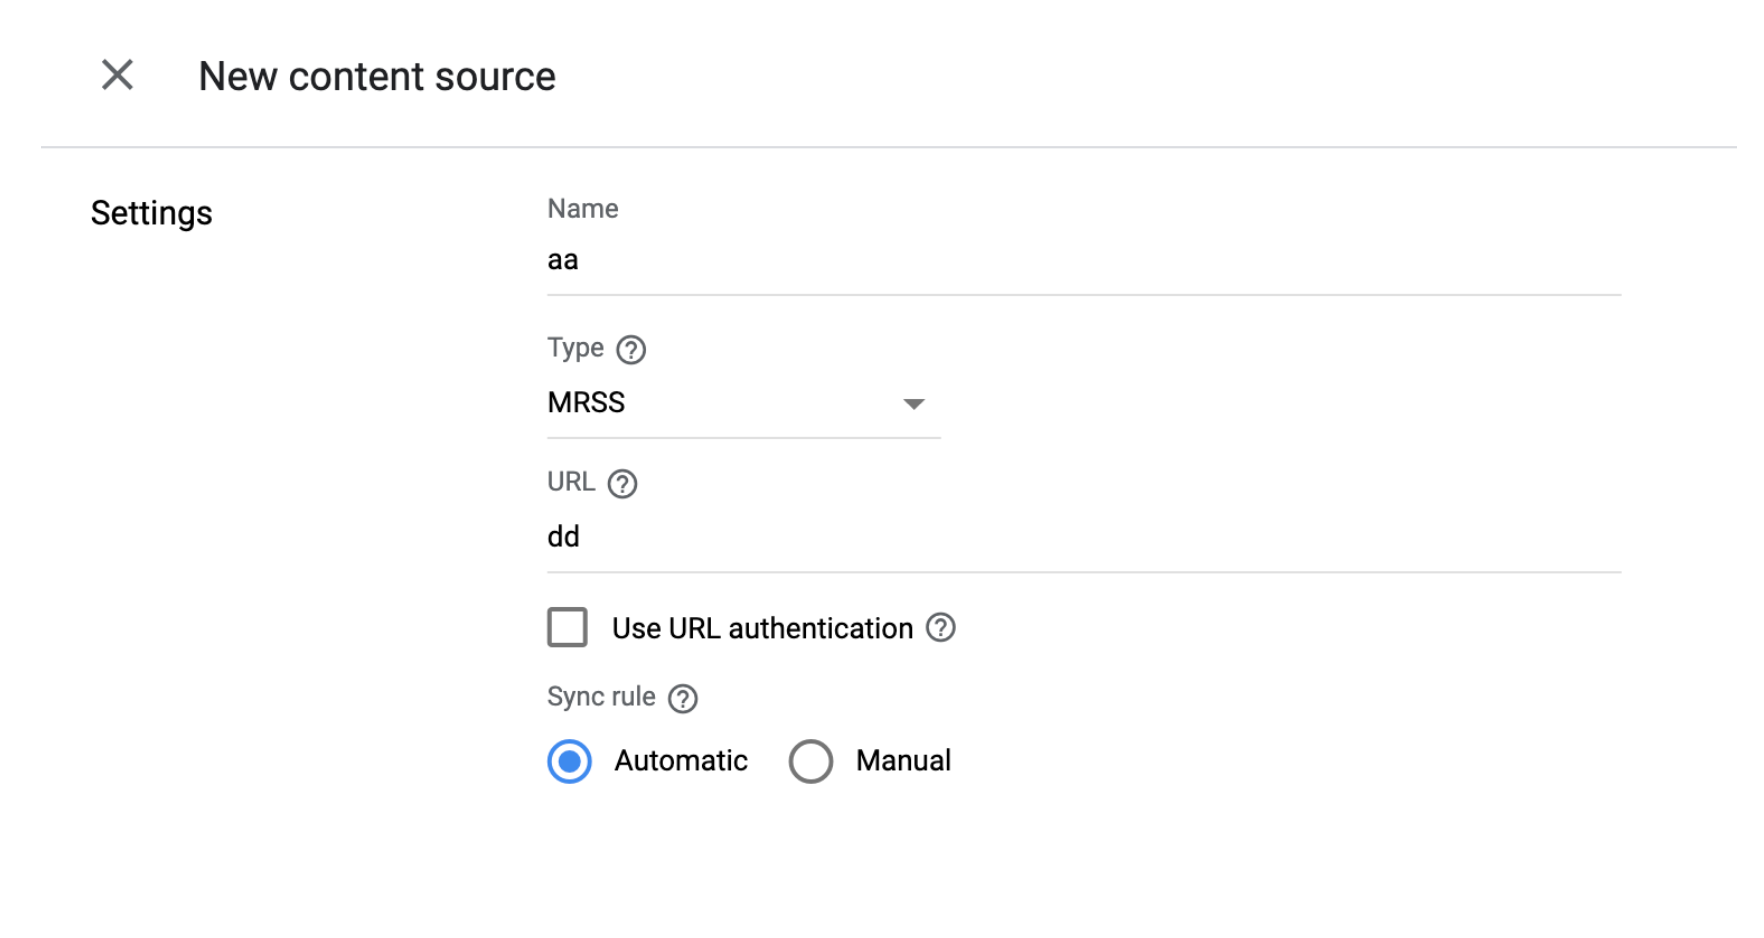Image resolution: width=1764 pixels, height=938 pixels.
Task: Click the "Automatic" label text
Action: click(680, 761)
